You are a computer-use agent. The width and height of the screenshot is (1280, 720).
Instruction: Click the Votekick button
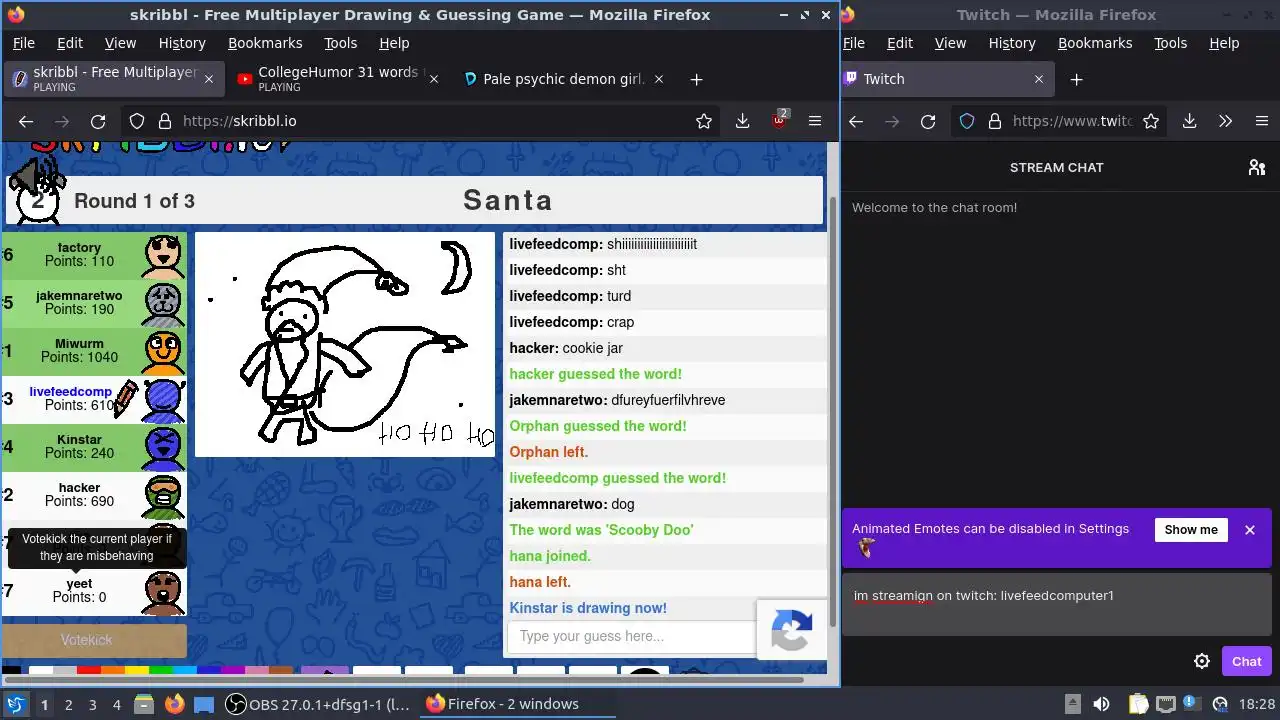click(x=94, y=640)
